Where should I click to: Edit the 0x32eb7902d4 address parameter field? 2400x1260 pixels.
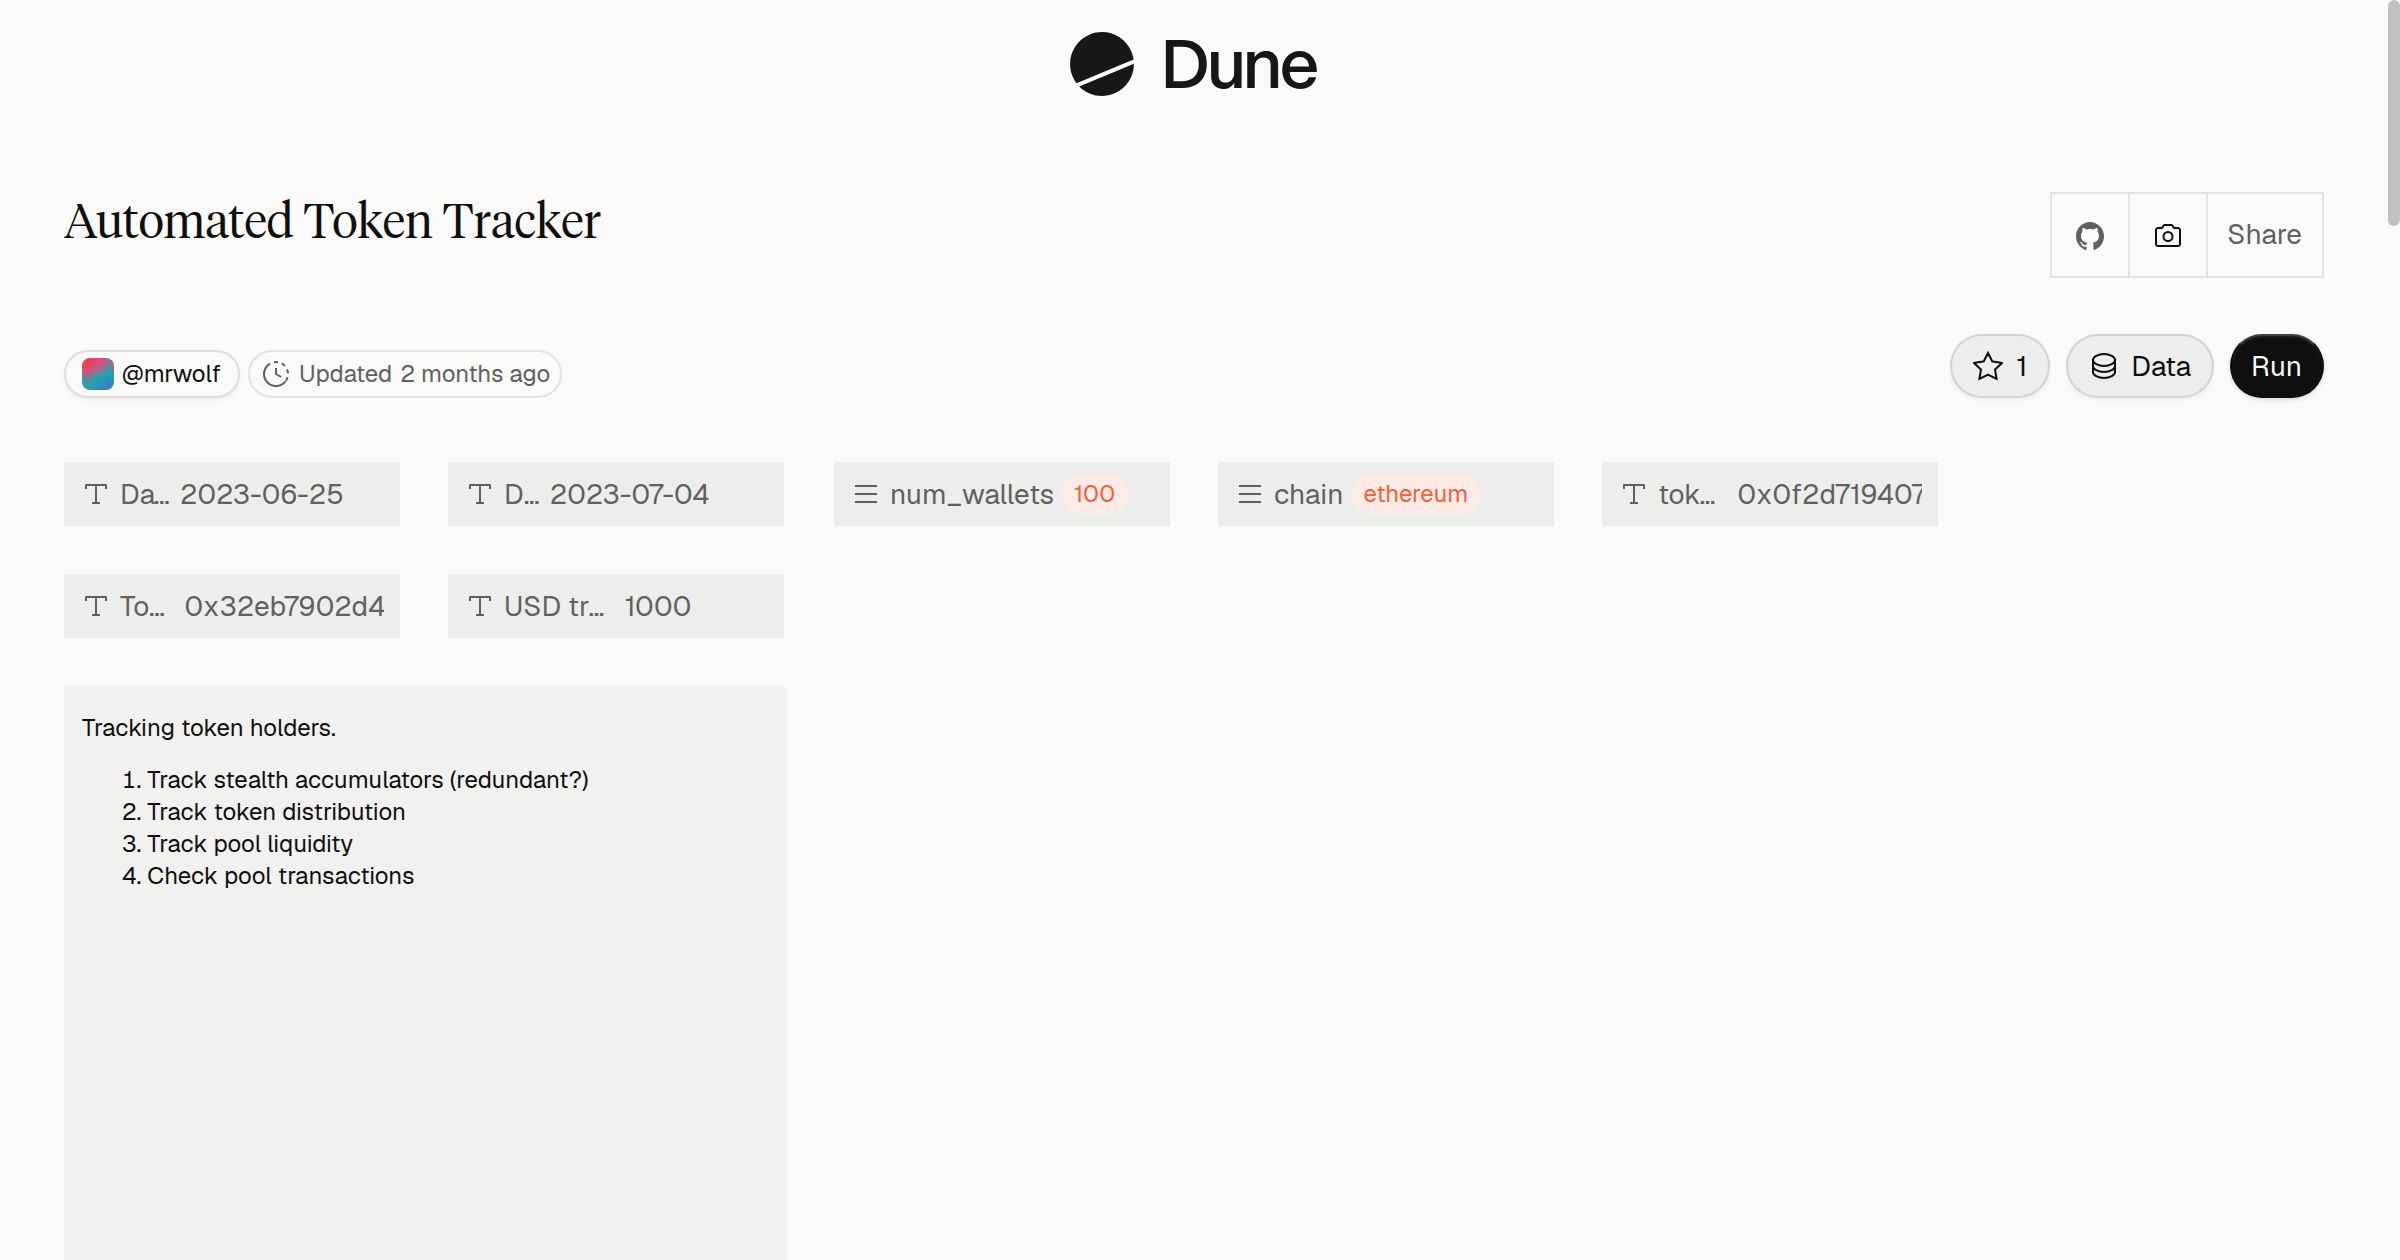[232, 606]
